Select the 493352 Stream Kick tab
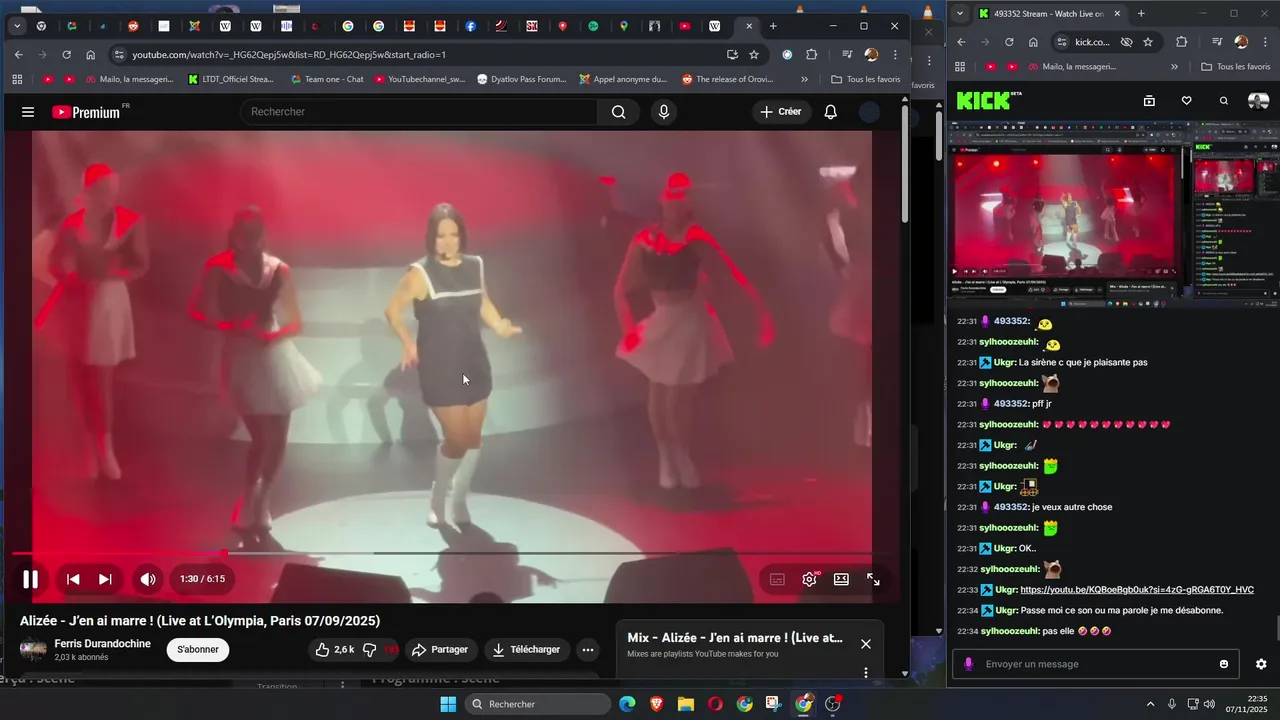 click(x=1048, y=14)
